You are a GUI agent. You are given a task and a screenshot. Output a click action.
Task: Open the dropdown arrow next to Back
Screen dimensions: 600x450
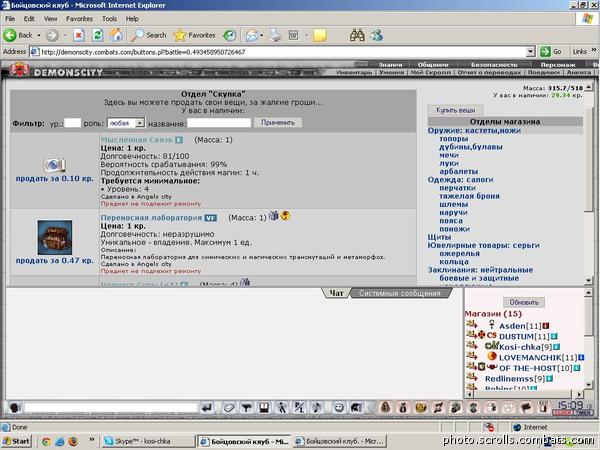[39, 35]
